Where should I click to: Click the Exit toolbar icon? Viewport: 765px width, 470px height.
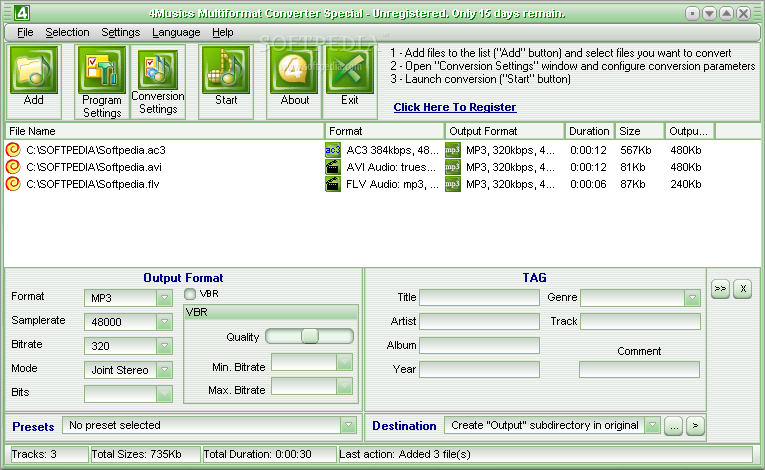click(x=349, y=70)
